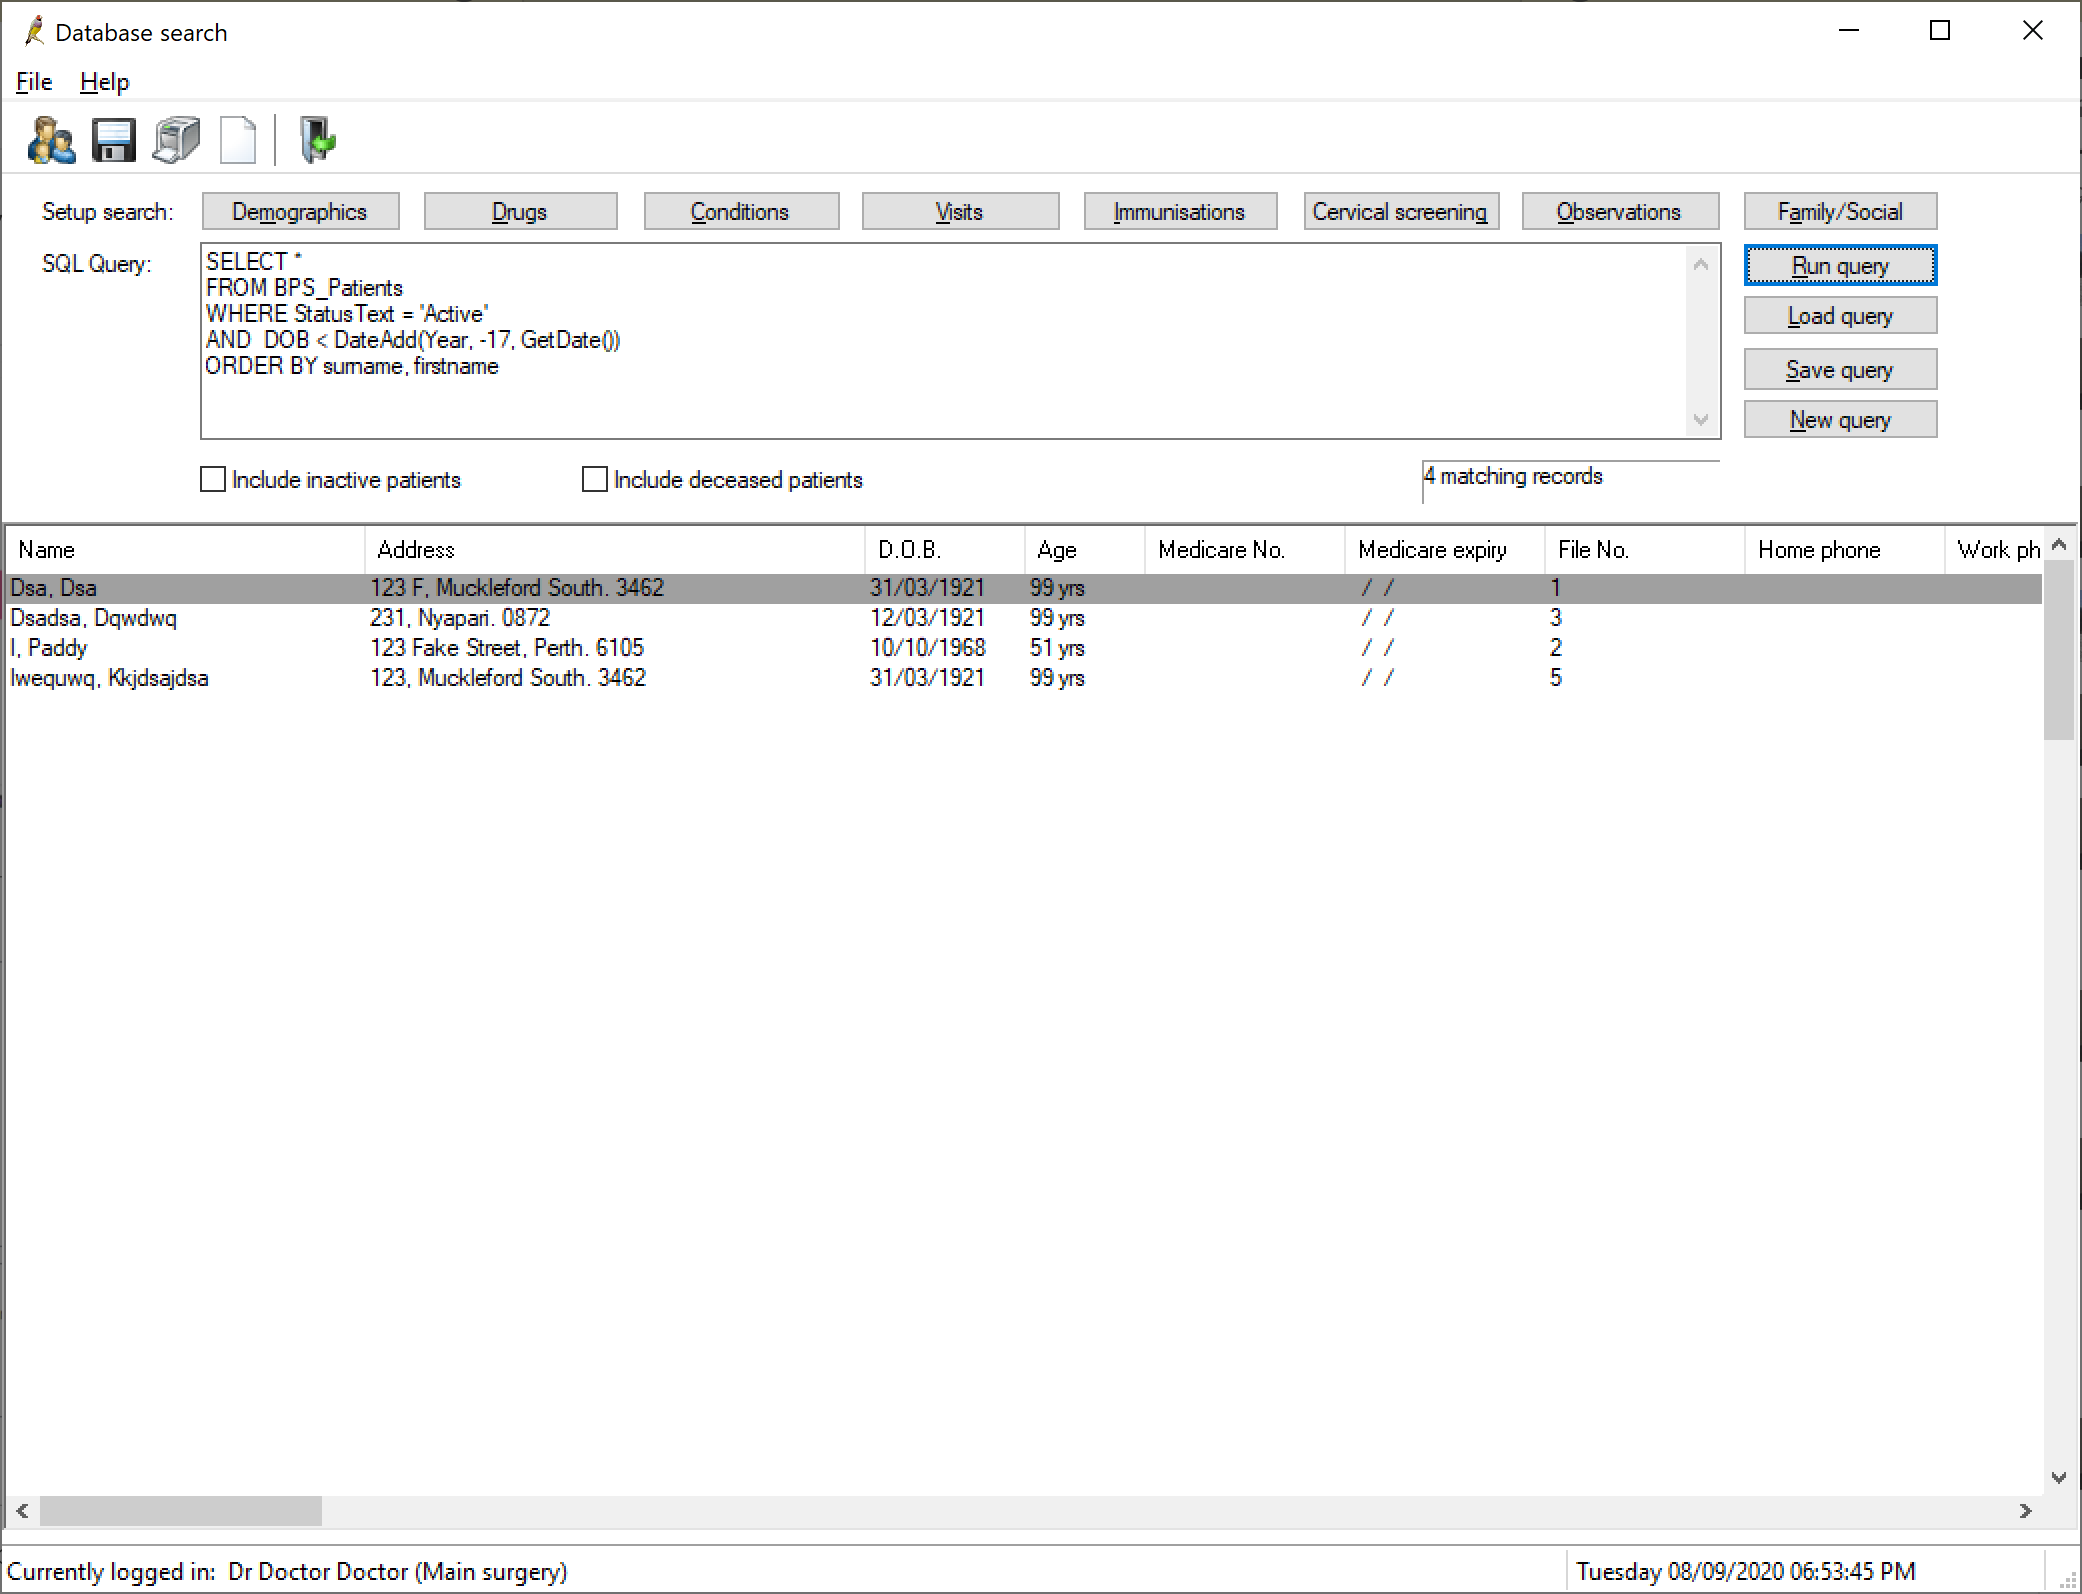Click the New query button
Image resolution: width=2082 pixels, height=1594 pixels.
(1840, 420)
